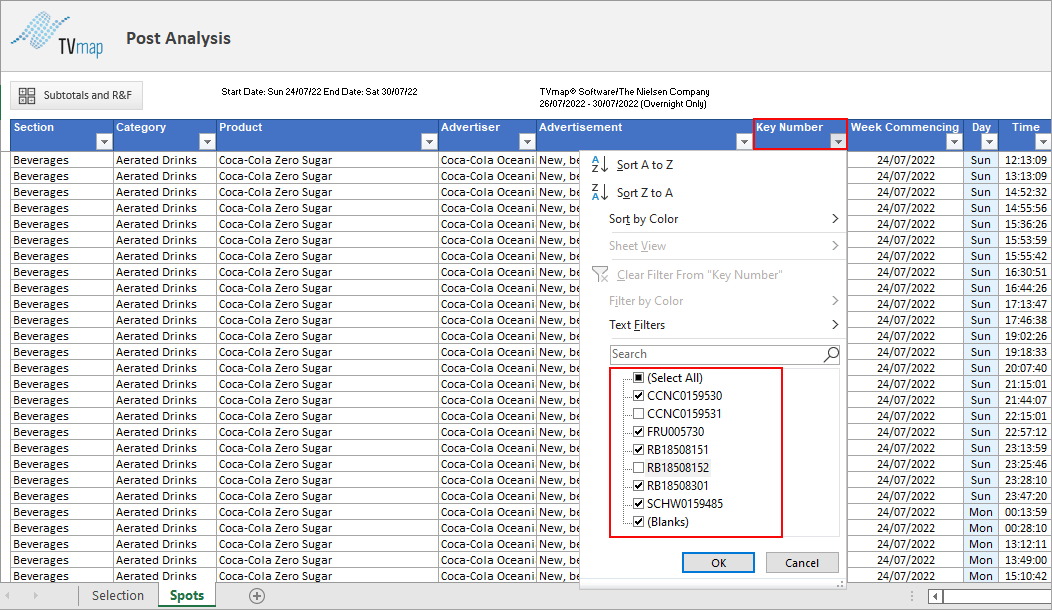Click the Post Analysis title
Screen dimensions: 1052x610
point(178,38)
